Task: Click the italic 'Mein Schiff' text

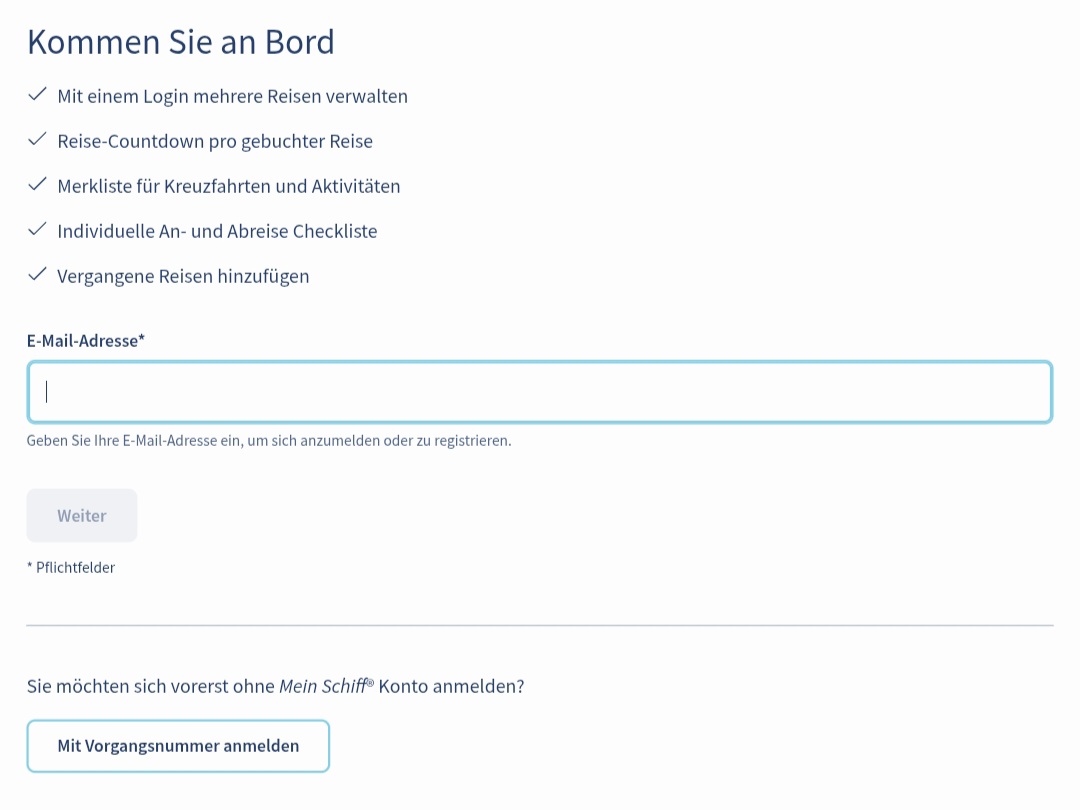Action: click(322, 686)
